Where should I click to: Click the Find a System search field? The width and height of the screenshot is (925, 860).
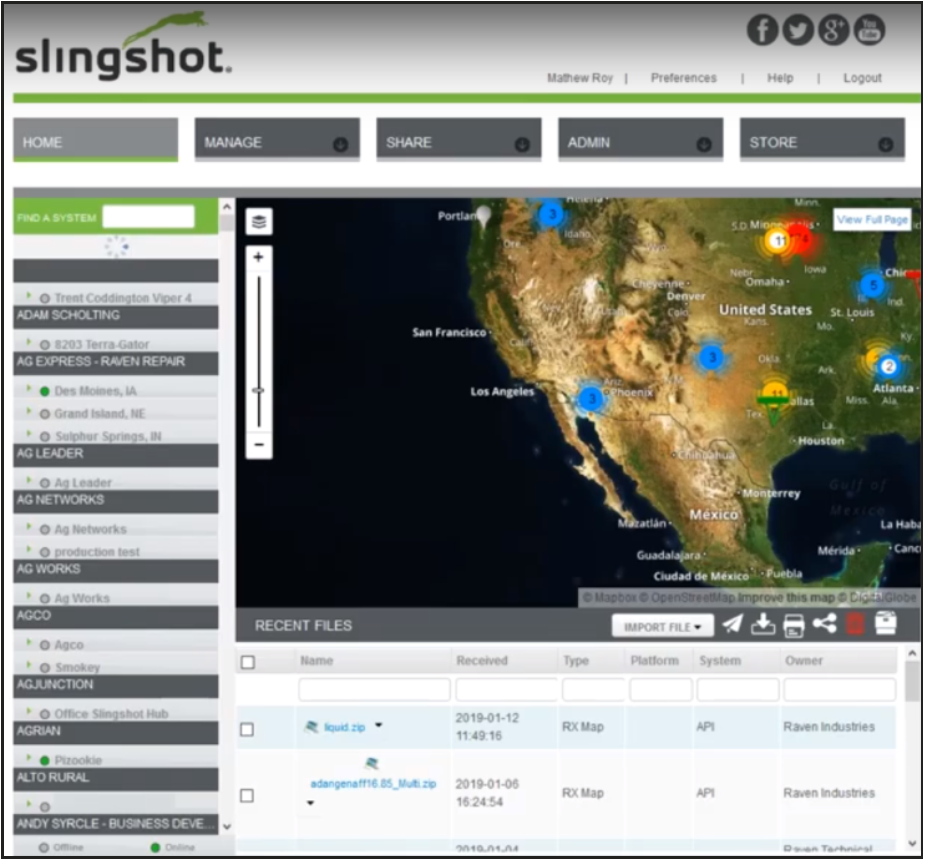click(x=148, y=217)
